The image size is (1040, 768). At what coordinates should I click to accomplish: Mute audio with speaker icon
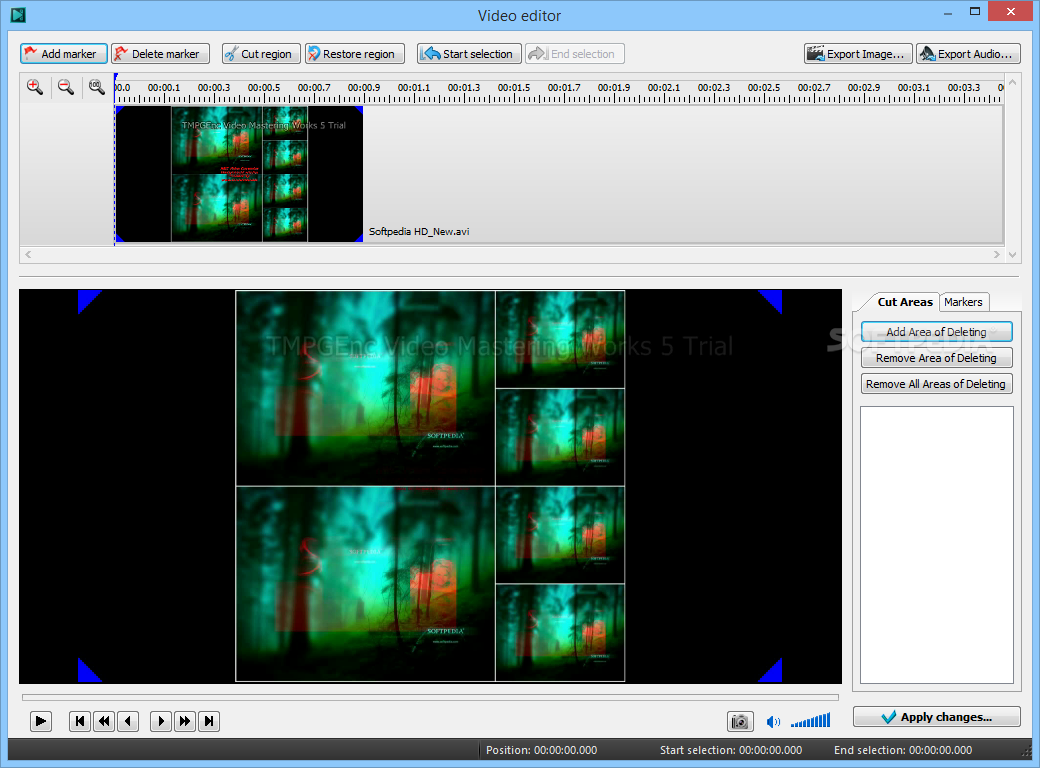click(773, 722)
